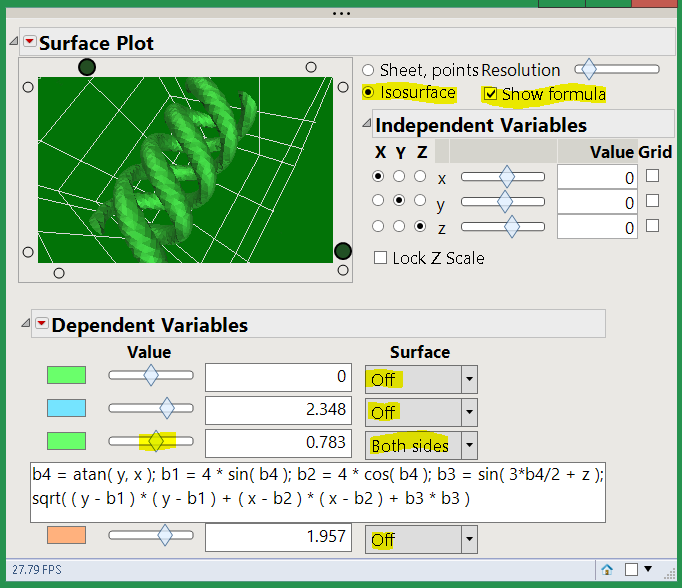Click the large dark handle at bottom right
Image resolution: width=682 pixels, height=588 pixels.
(343, 251)
